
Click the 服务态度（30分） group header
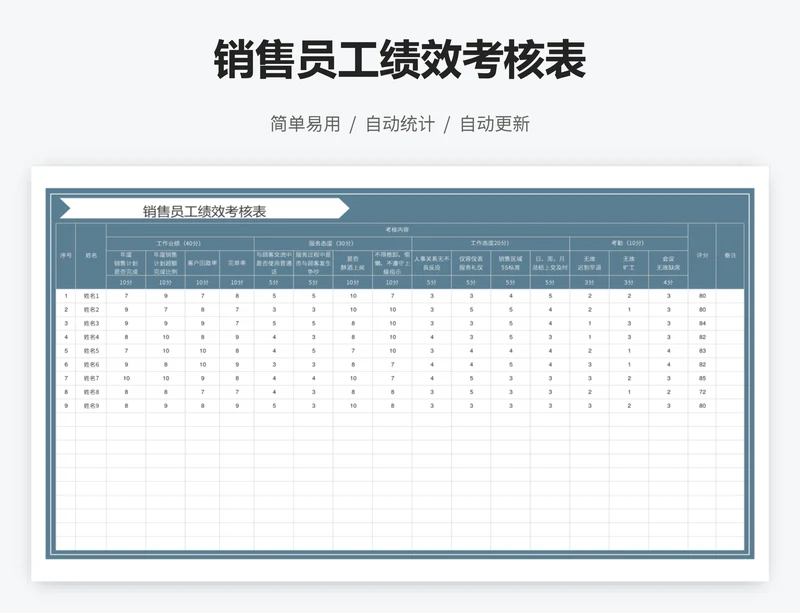tap(332, 243)
